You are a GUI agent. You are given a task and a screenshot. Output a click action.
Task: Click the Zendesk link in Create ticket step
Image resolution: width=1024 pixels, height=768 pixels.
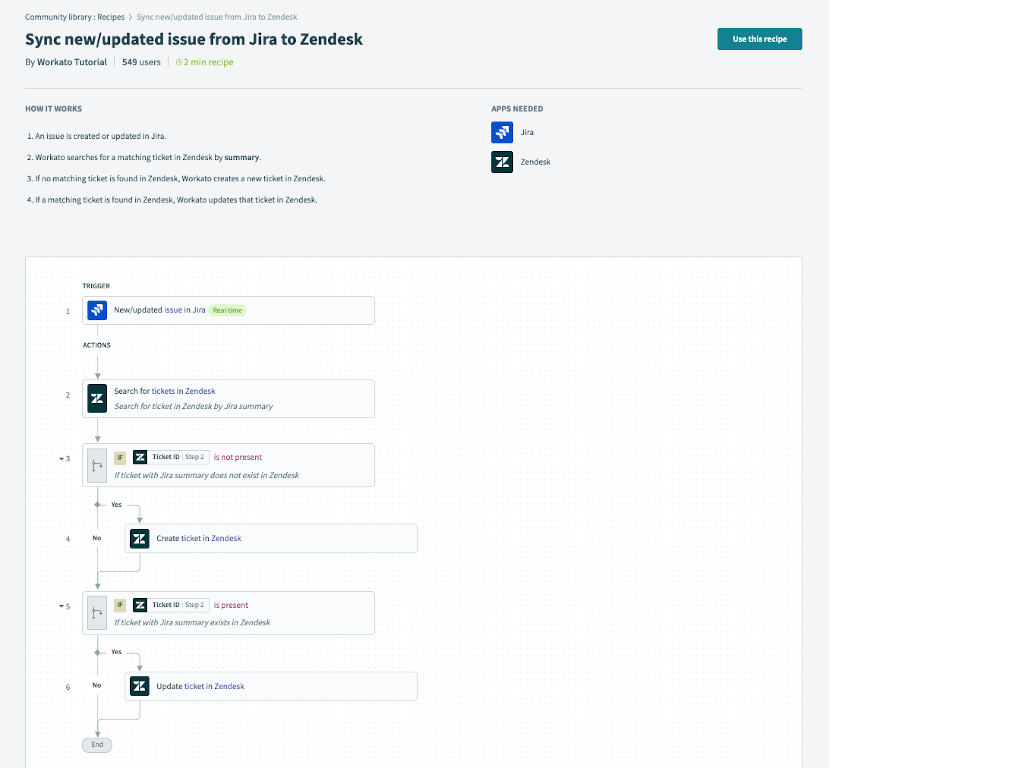228,537
